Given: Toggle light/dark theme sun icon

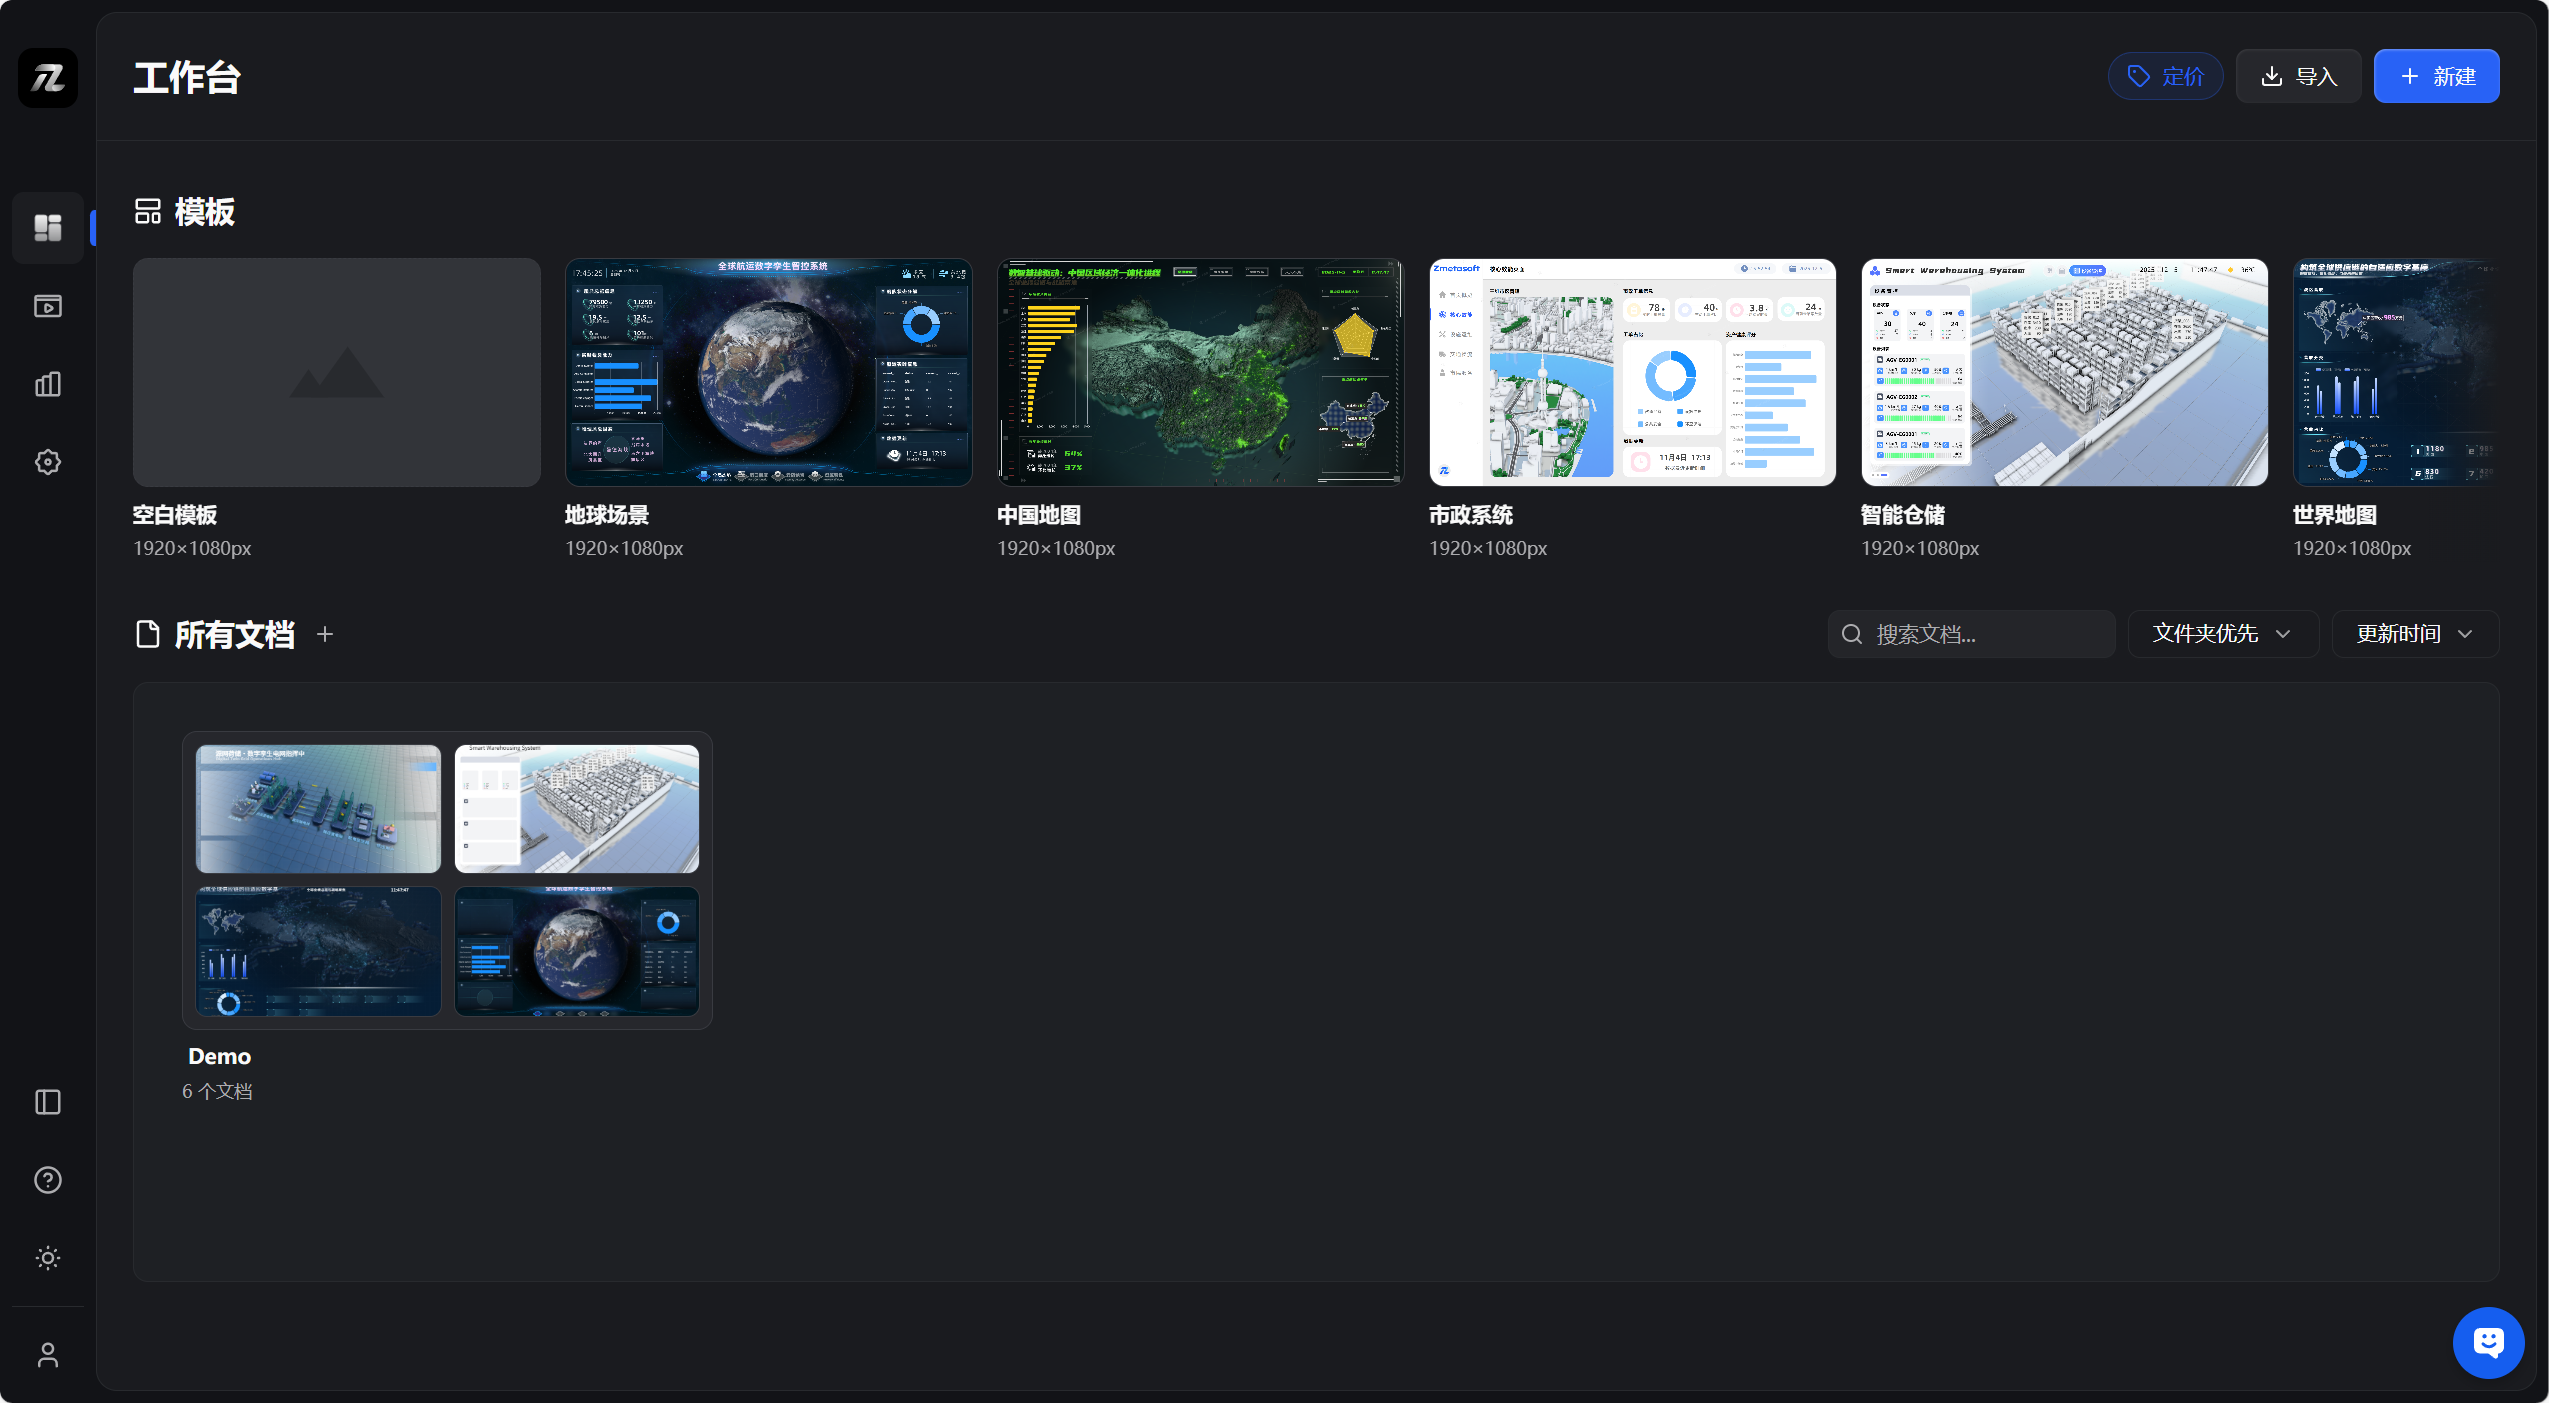Looking at the screenshot, I should point(48,1258).
